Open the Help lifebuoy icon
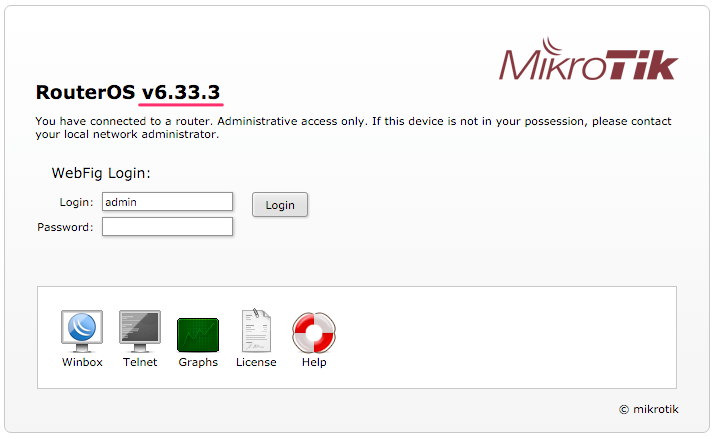Image resolution: width=714 pixels, height=439 pixels. [314, 332]
